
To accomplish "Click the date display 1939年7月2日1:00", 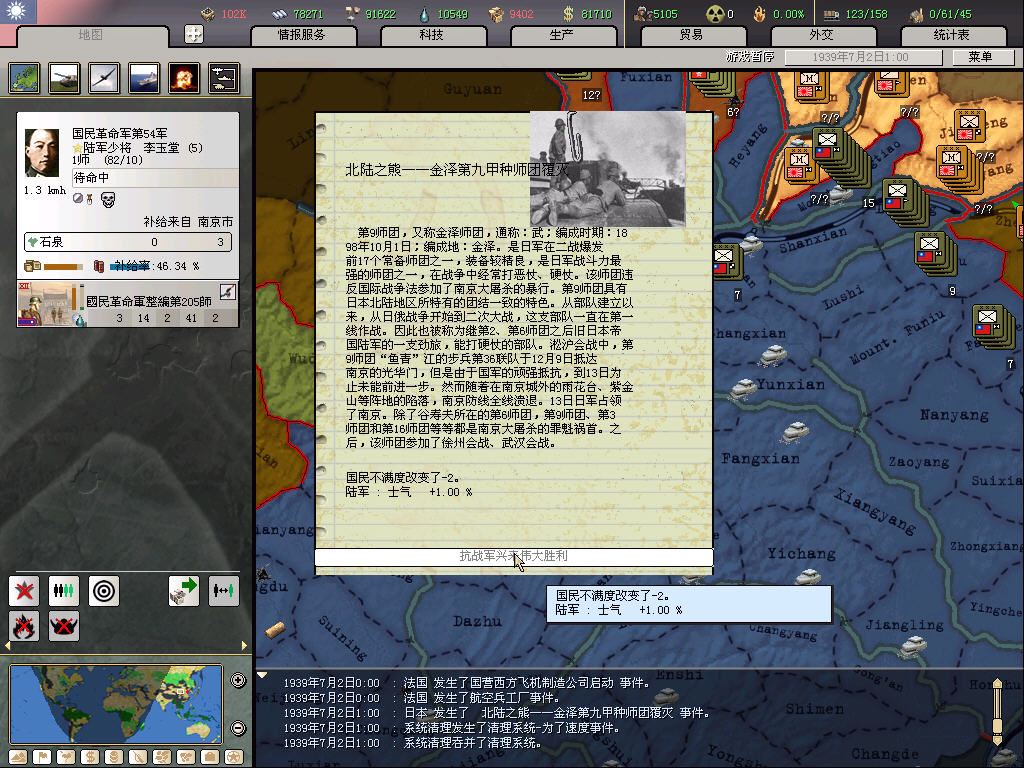I will (863, 57).
